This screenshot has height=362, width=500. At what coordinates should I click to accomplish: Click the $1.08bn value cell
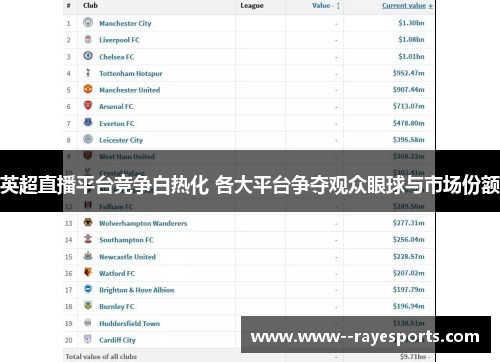[411, 40]
